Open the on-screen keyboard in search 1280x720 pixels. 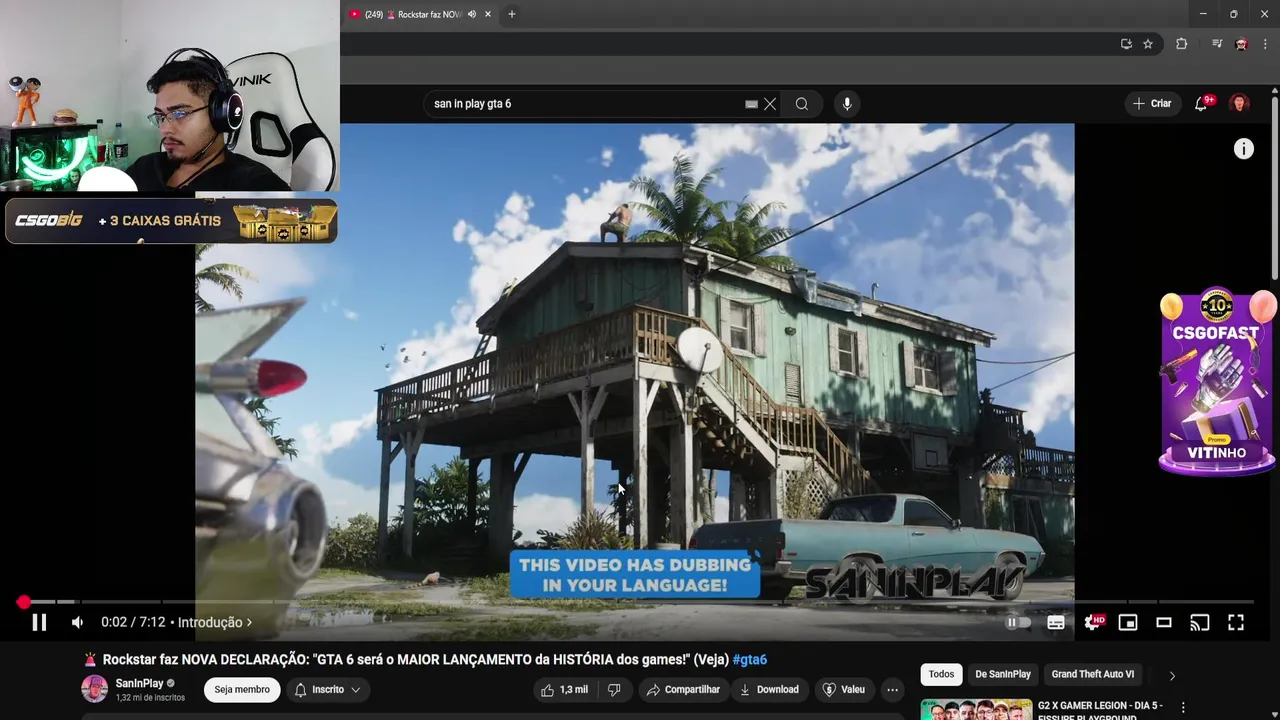coord(751,104)
